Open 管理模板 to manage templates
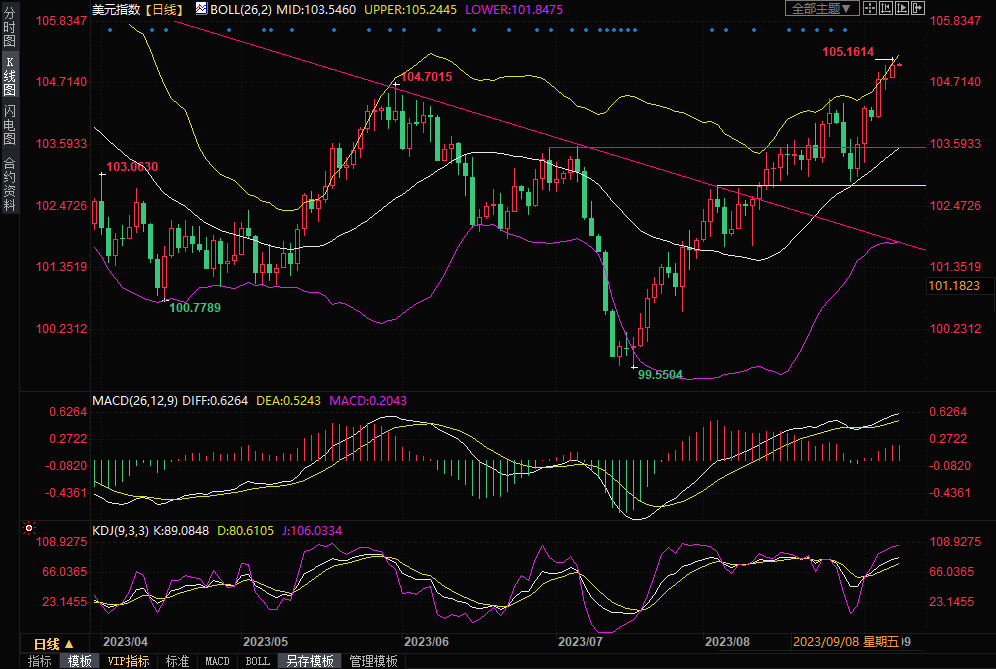 [x=373, y=661]
